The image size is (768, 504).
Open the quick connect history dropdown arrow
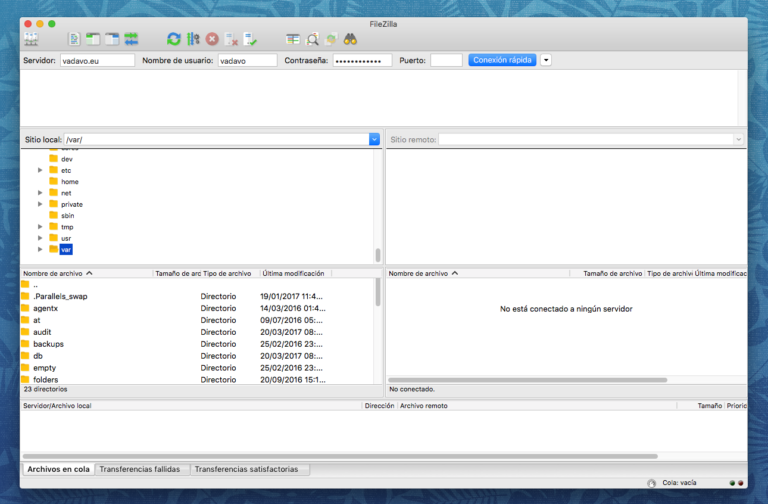546,60
